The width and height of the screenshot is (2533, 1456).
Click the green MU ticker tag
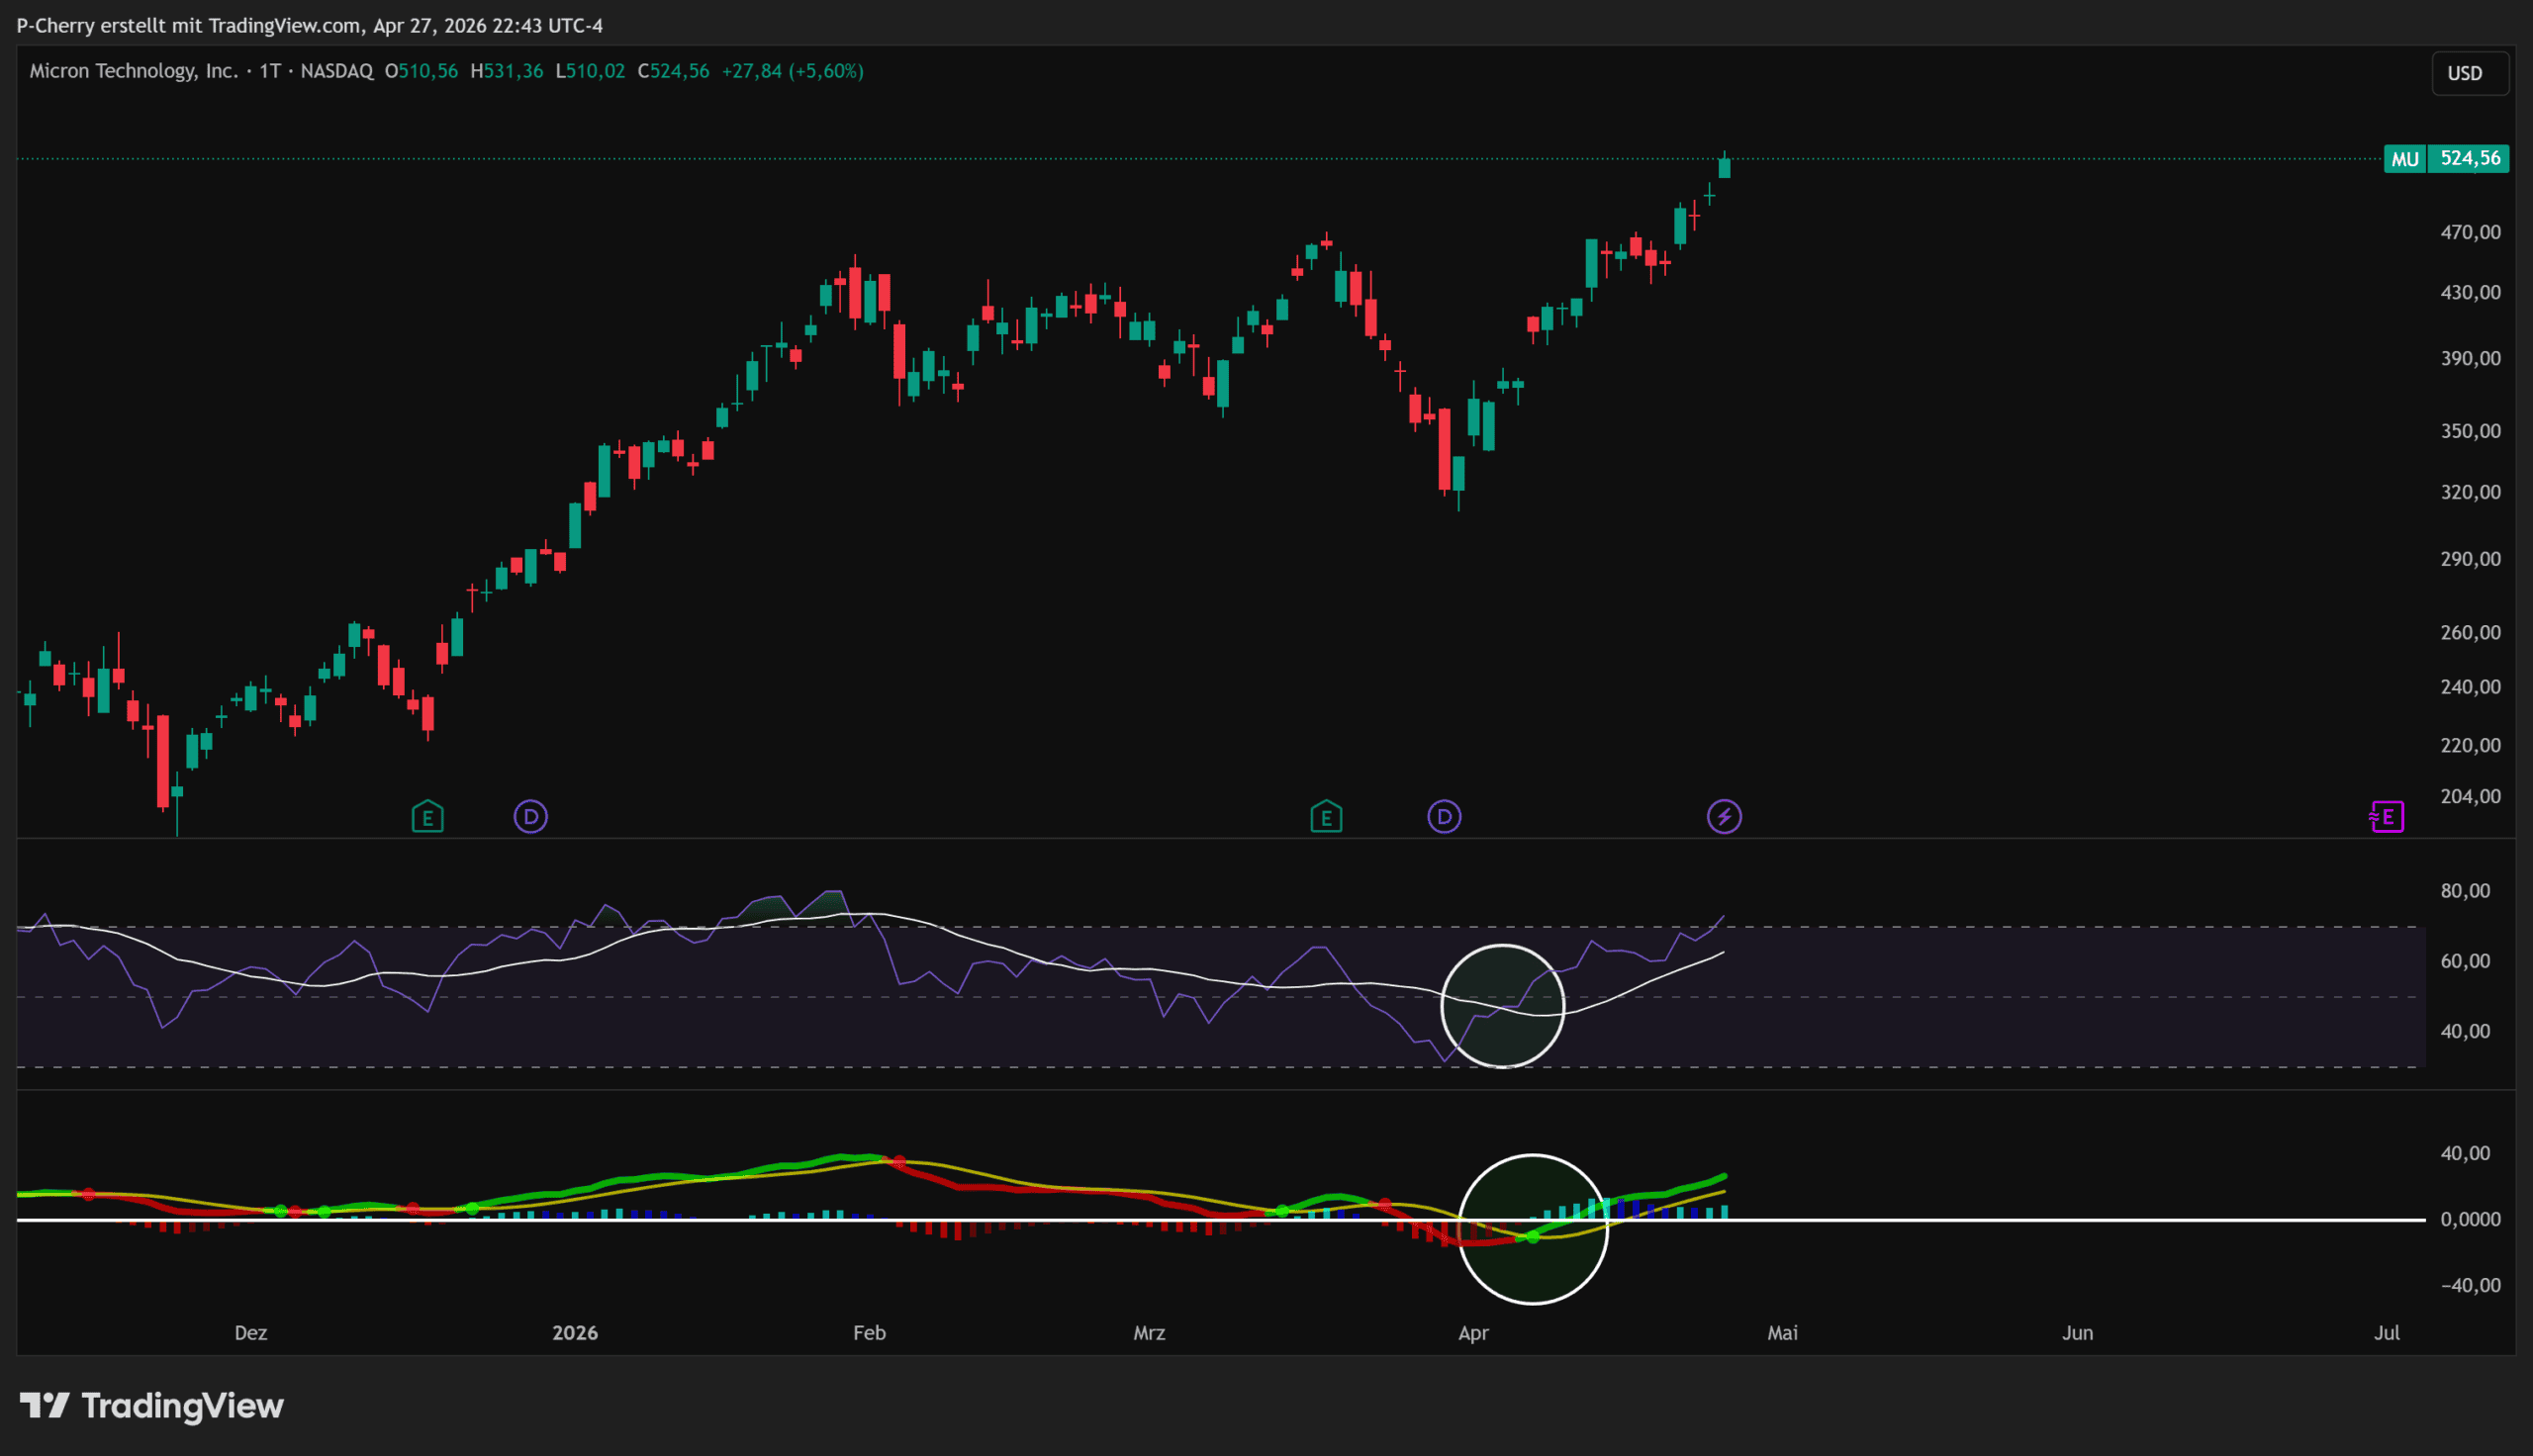point(2404,159)
